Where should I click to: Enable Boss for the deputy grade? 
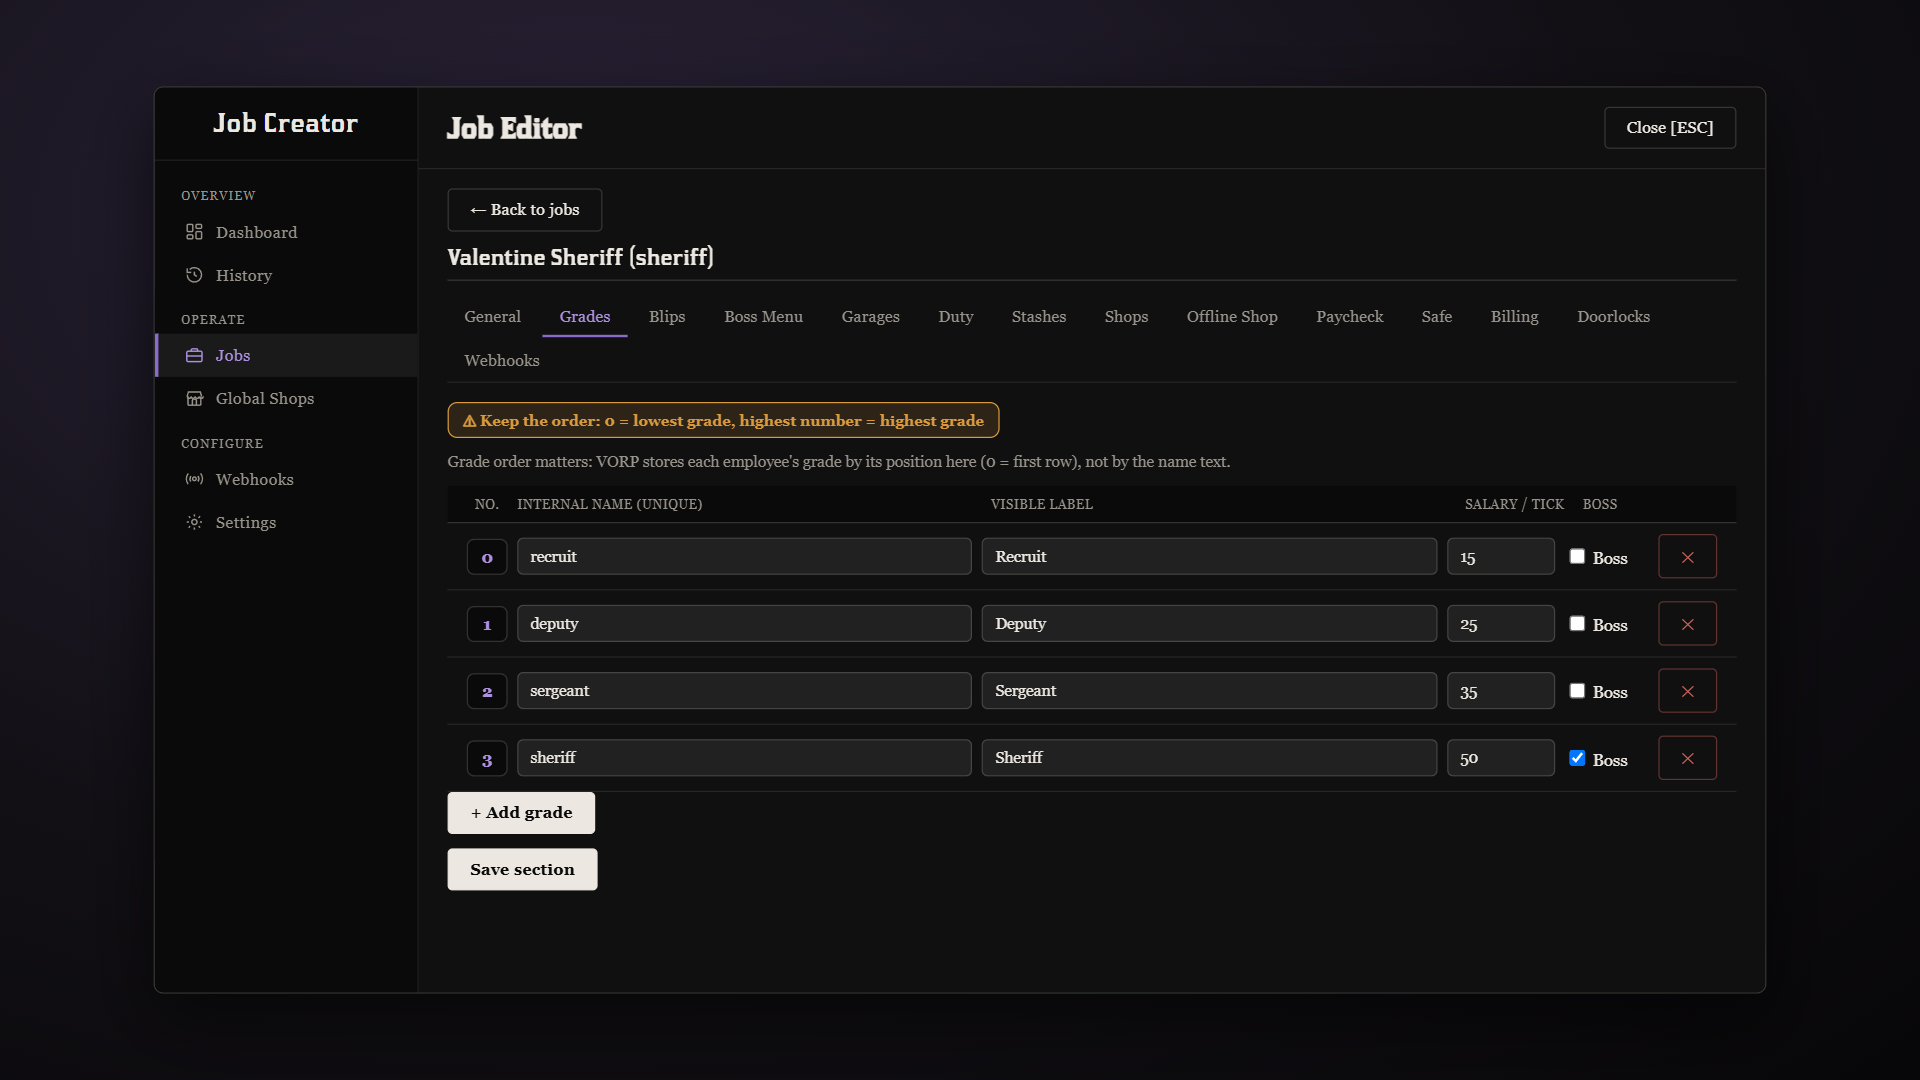click(1577, 623)
